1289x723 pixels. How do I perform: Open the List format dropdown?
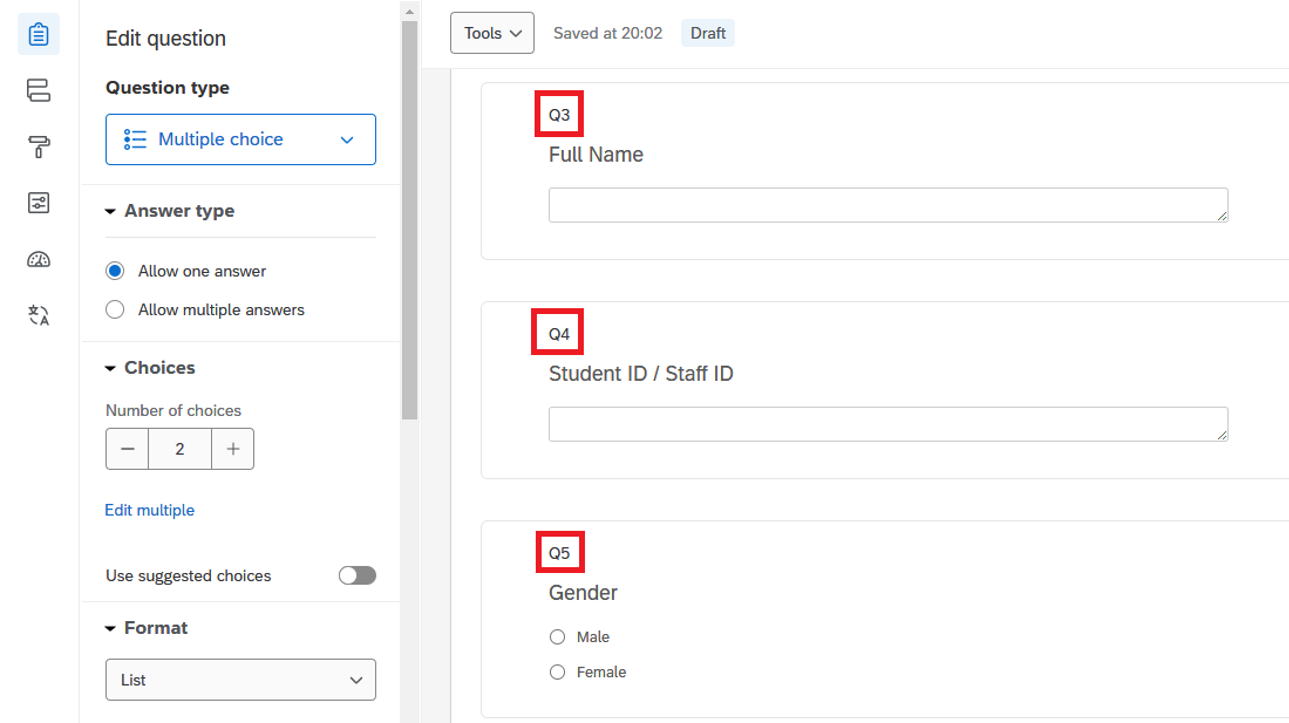coord(240,680)
